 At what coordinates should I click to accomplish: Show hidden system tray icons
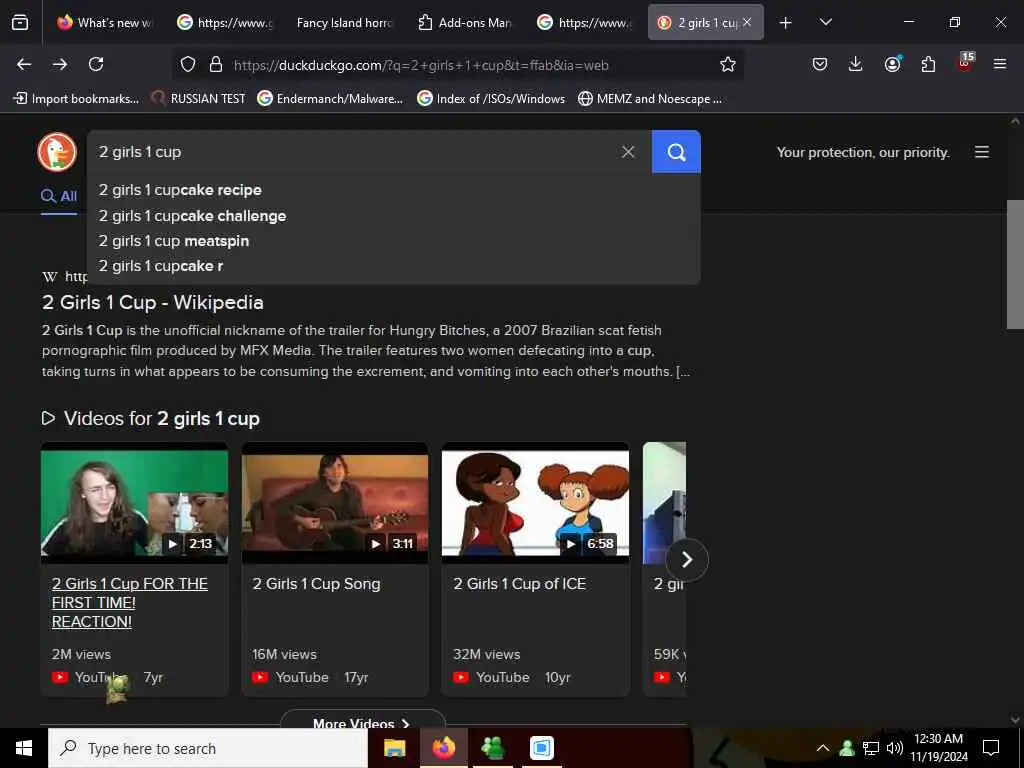pyautogui.click(x=823, y=748)
